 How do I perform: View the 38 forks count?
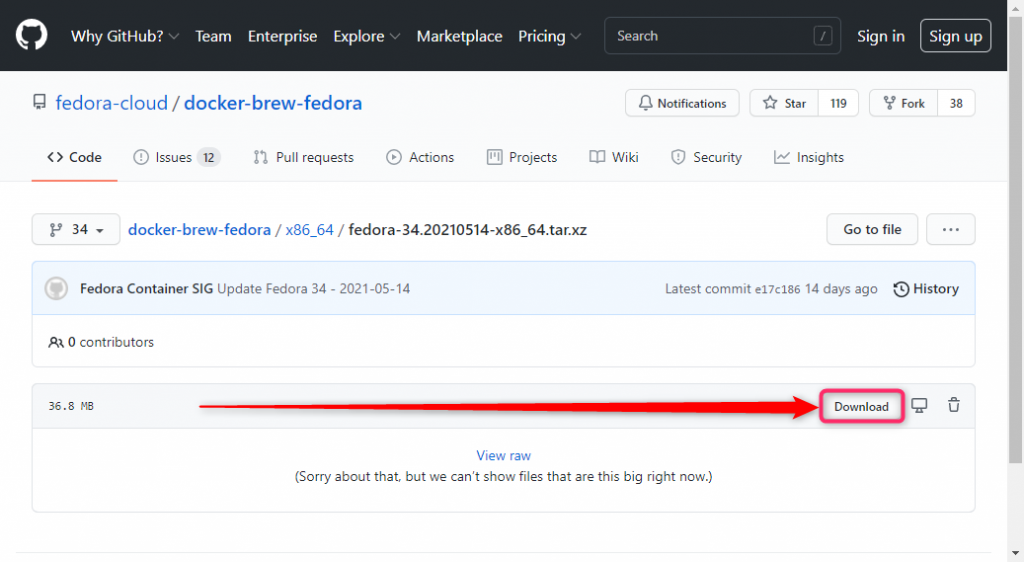tap(956, 103)
